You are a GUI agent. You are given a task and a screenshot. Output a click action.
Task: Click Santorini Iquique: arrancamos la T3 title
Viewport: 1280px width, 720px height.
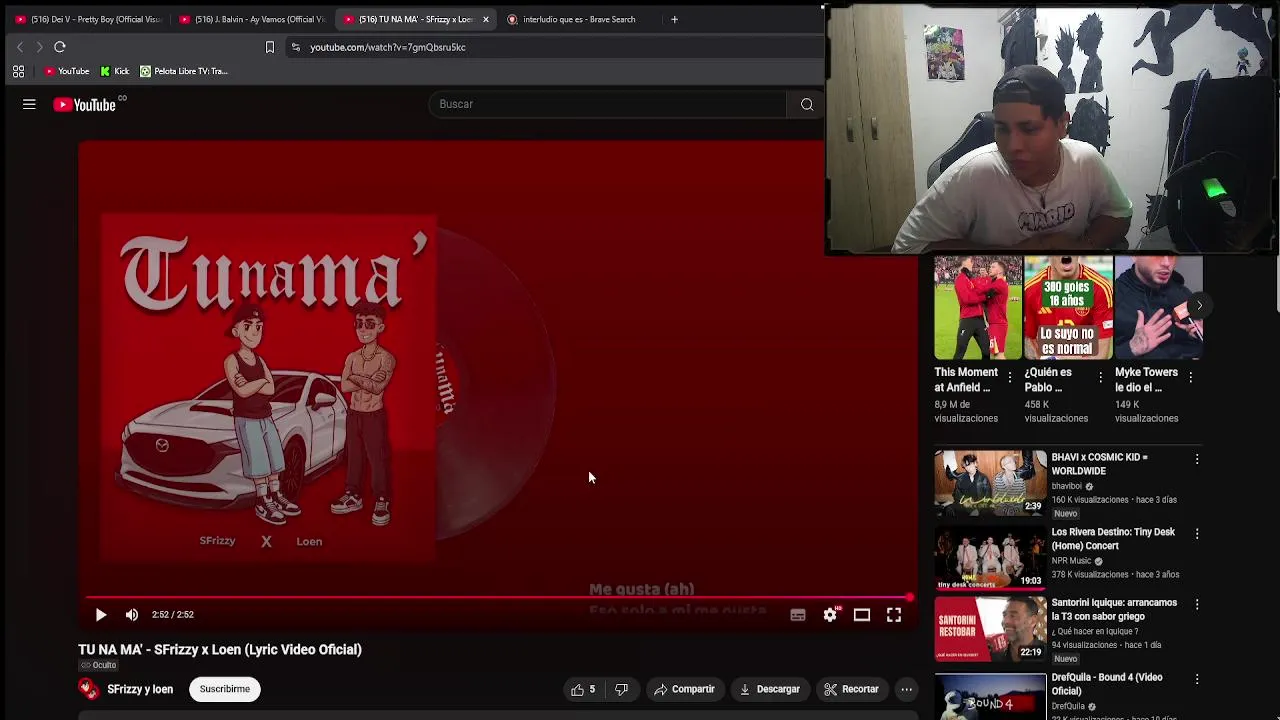coord(1114,610)
